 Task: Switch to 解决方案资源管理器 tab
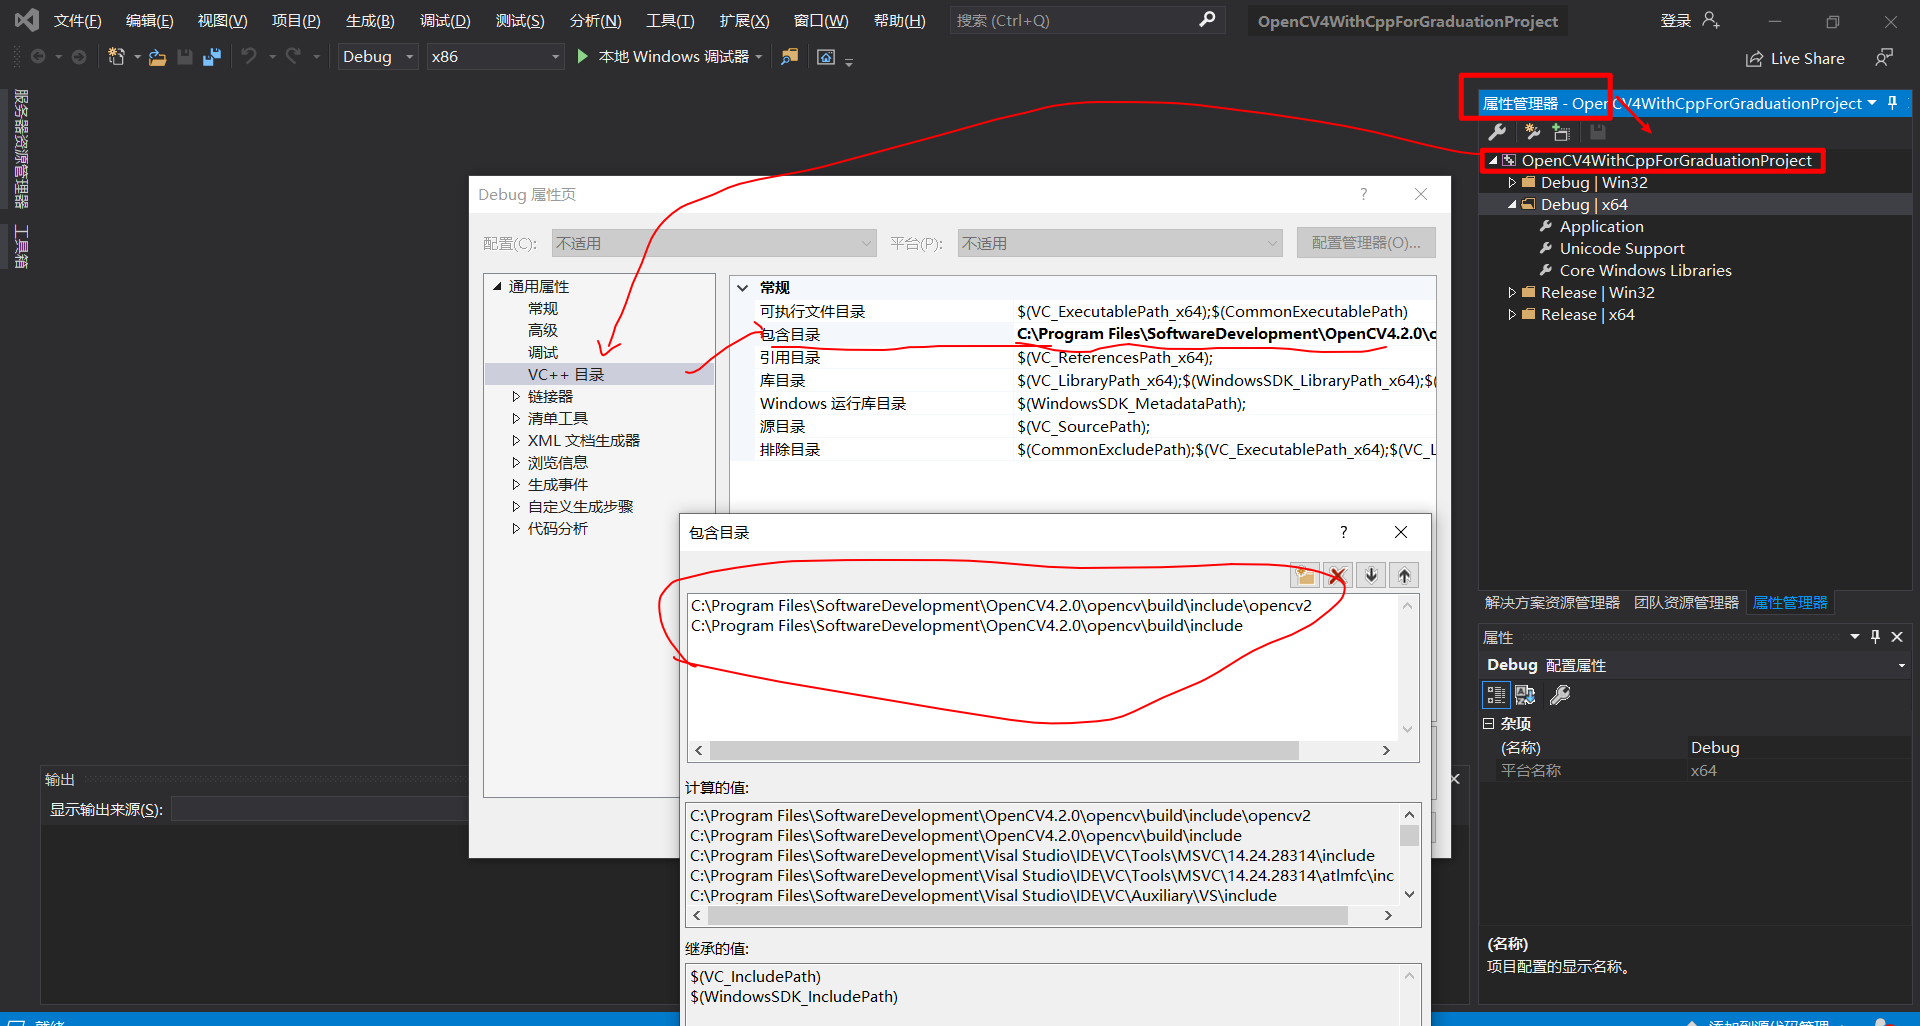[1551, 603]
